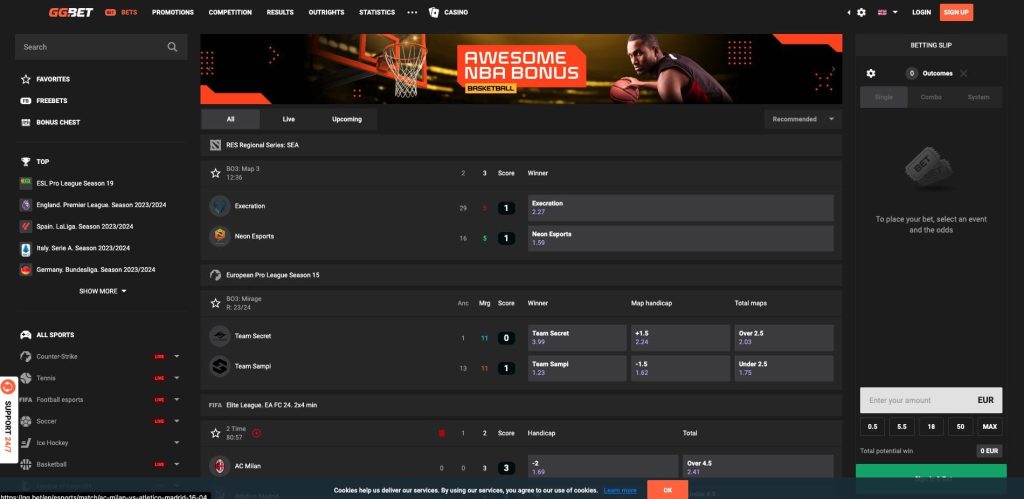Open the Recommended sort dropdown
Viewport: 1024px width, 499px height.
click(802, 119)
